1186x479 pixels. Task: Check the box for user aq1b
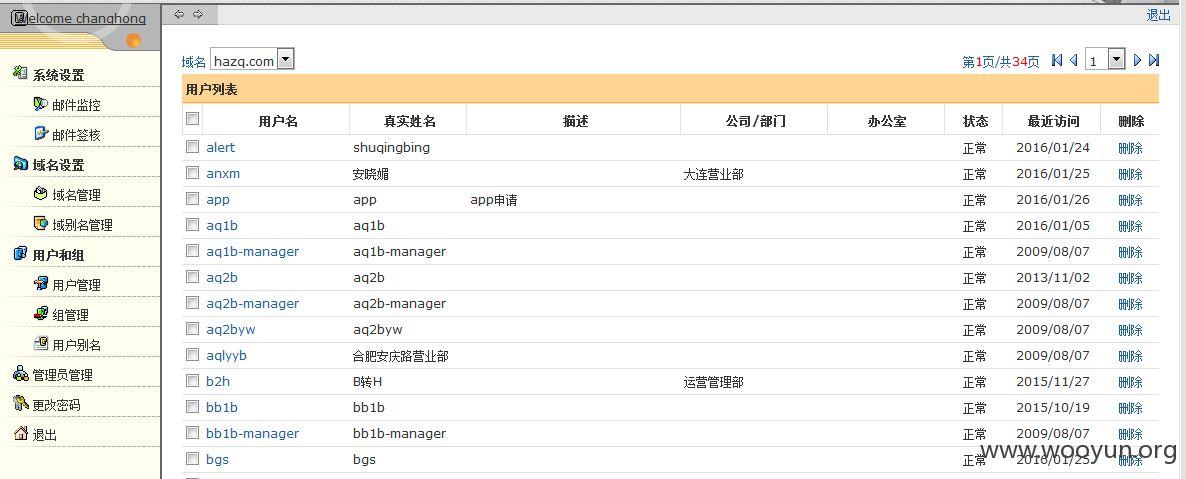[x=193, y=225]
